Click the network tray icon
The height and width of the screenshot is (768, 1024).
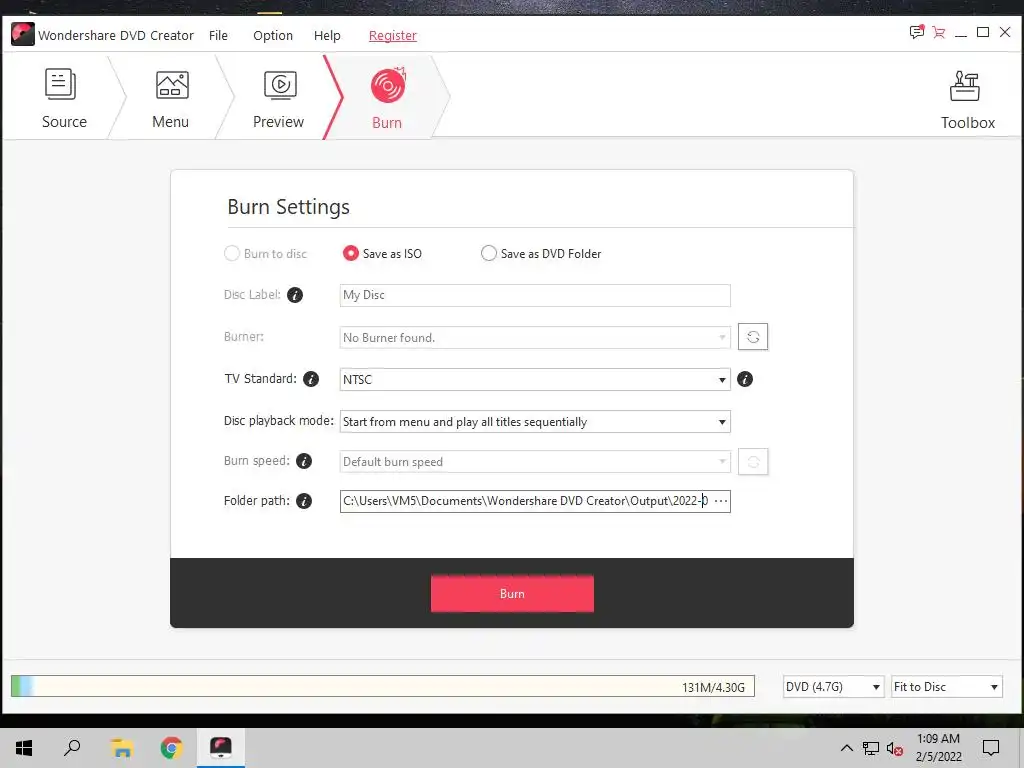point(871,748)
